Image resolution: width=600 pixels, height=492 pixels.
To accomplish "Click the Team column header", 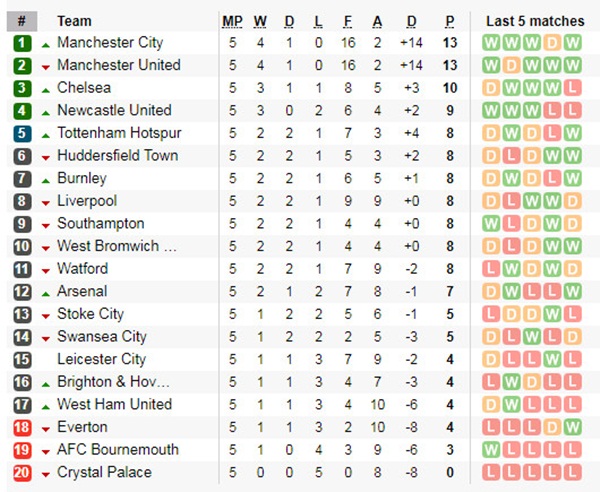I will (x=75, y=21).
